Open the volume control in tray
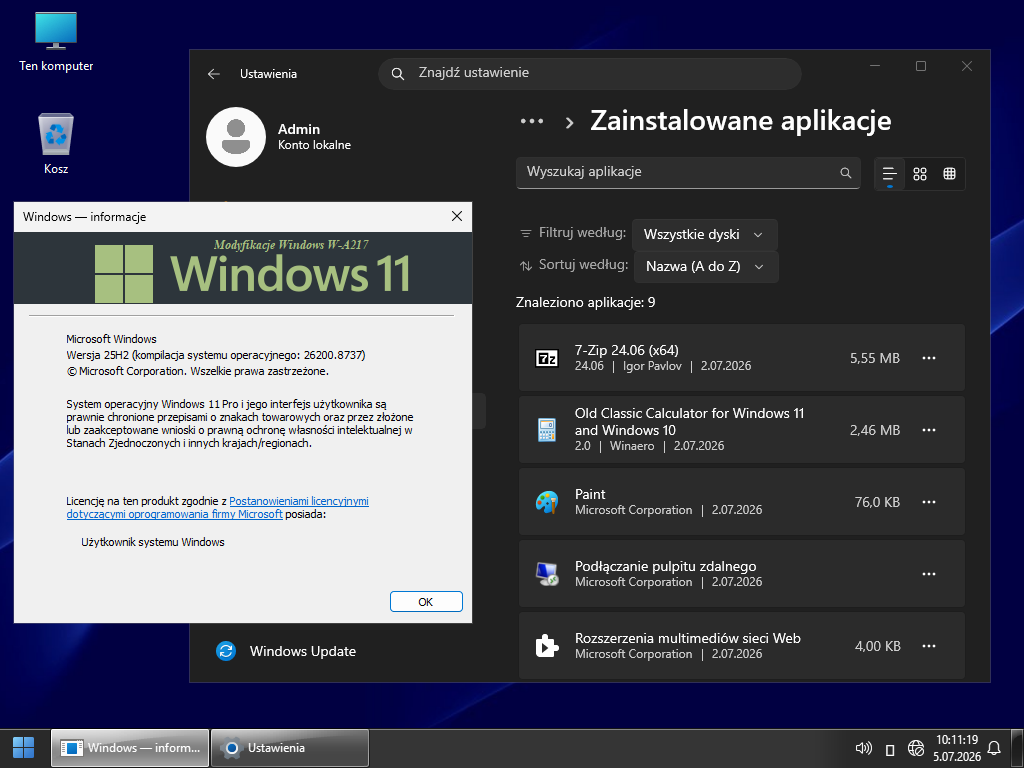This screenshot has width=1024, height=768. tap(864, 748)
